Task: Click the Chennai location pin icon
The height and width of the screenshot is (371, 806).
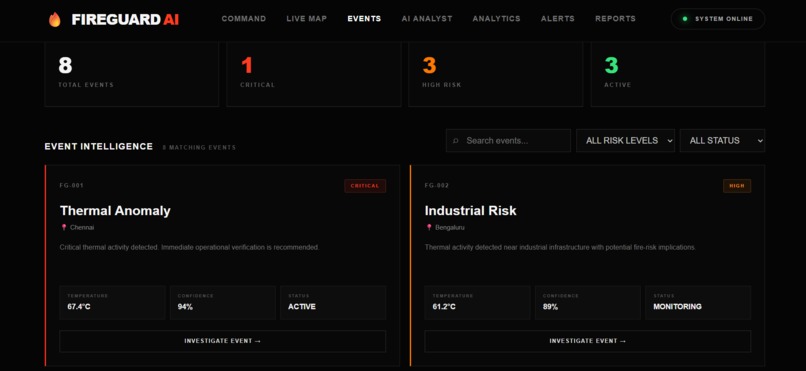Action: coord(64,227)
